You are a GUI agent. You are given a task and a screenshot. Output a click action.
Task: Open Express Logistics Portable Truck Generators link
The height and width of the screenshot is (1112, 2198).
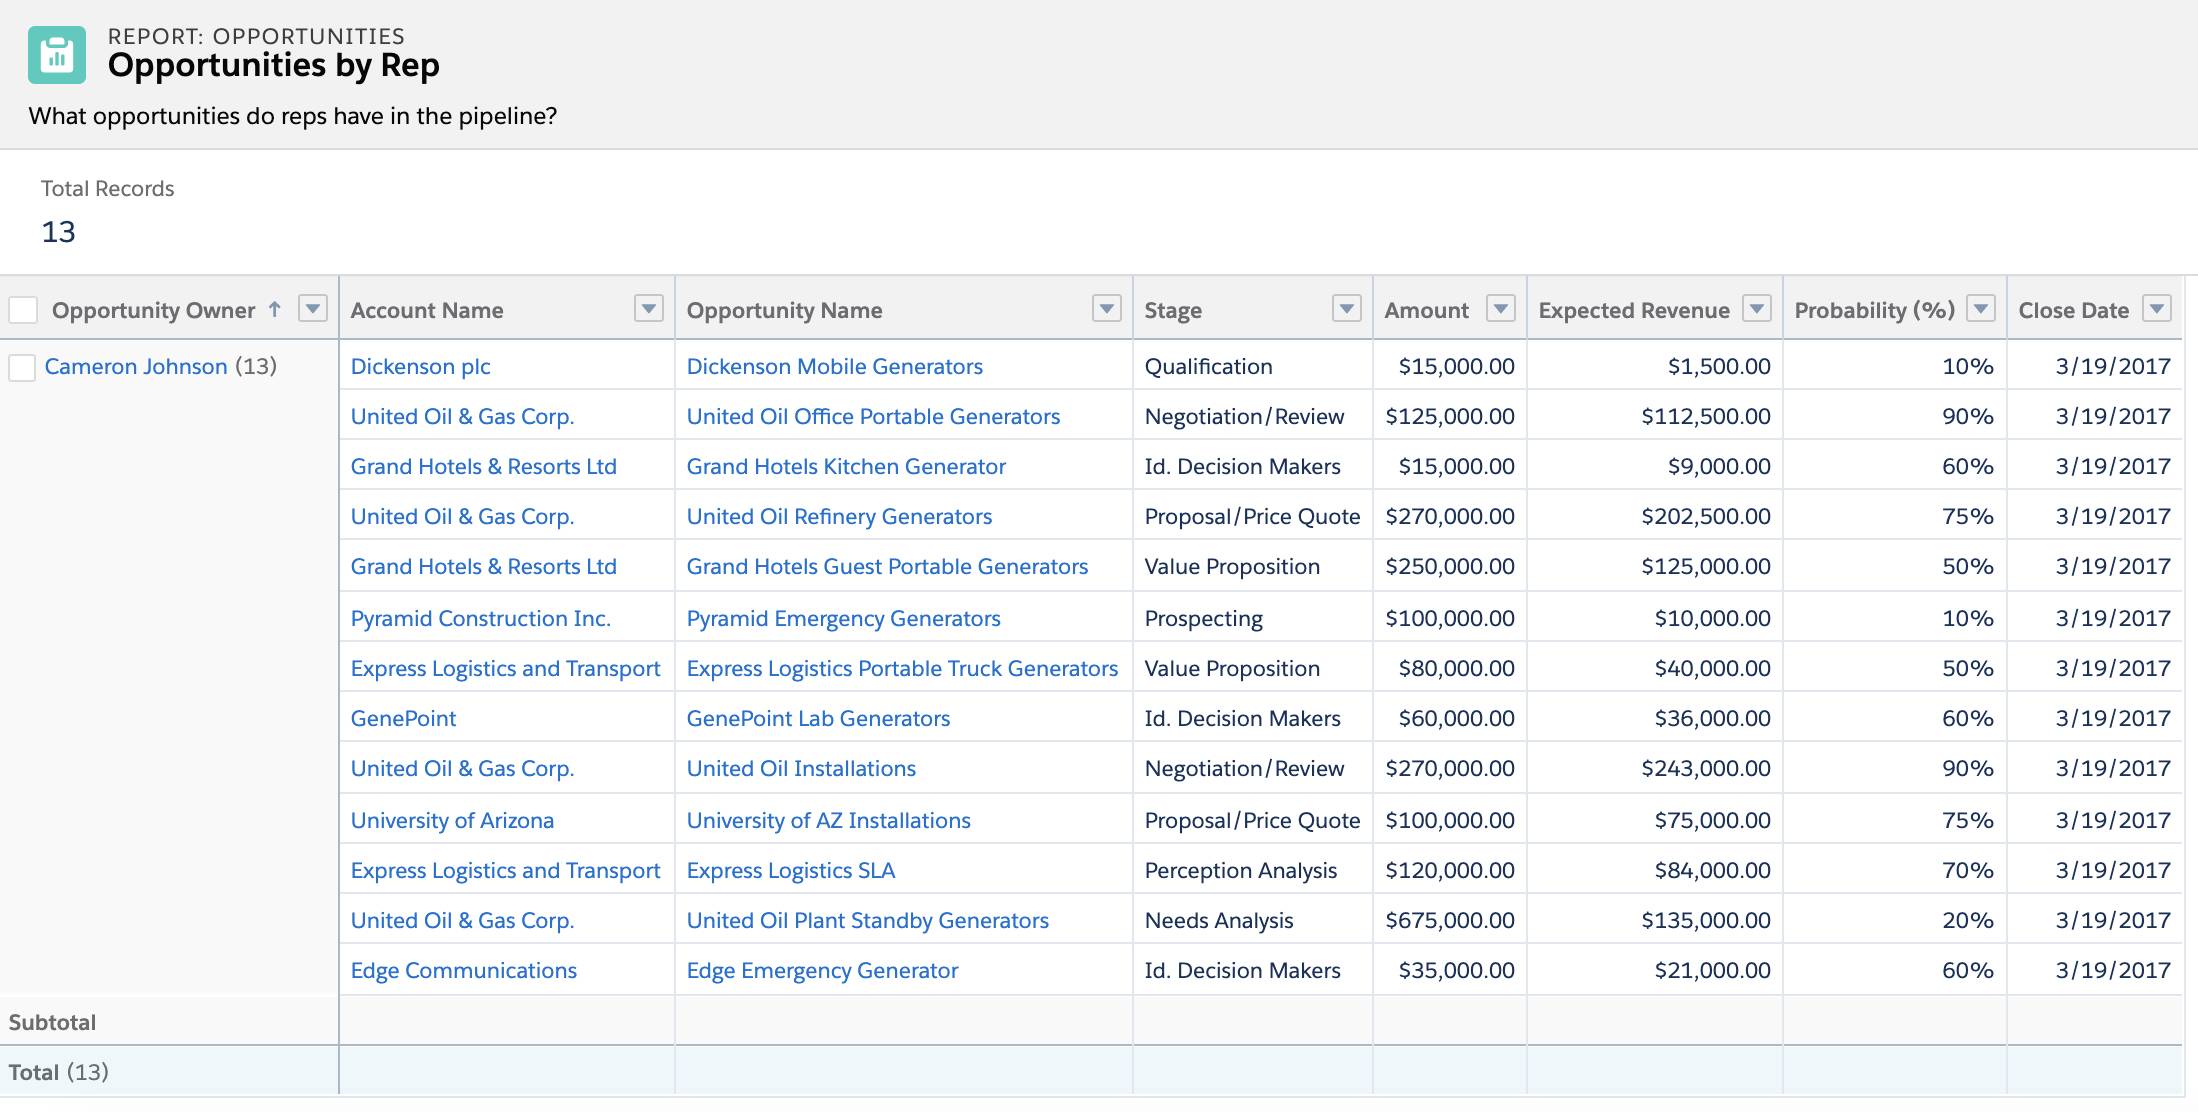(x=902, y=668)
